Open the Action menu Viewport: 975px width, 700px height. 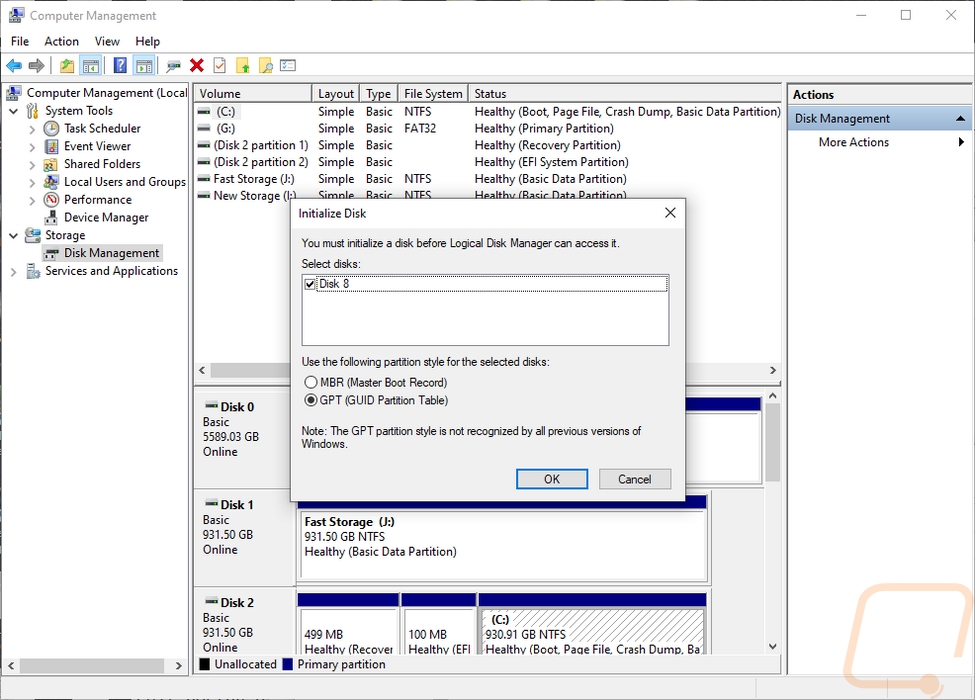coord(61,41)
